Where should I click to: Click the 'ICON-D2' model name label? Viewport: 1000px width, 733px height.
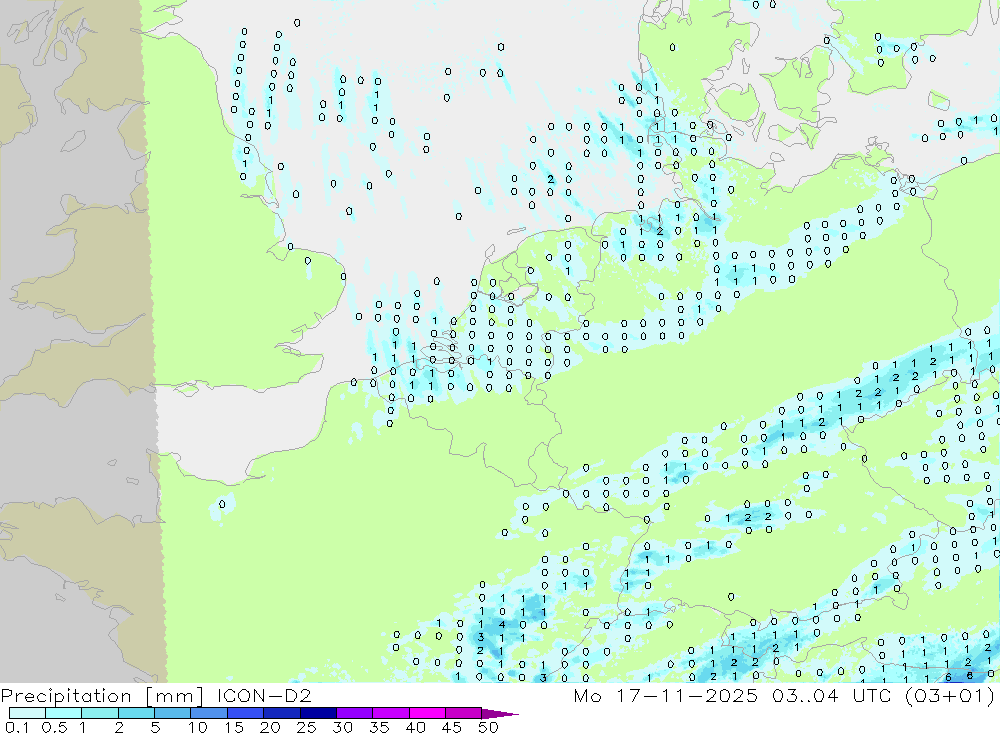(x=264, y=695)
